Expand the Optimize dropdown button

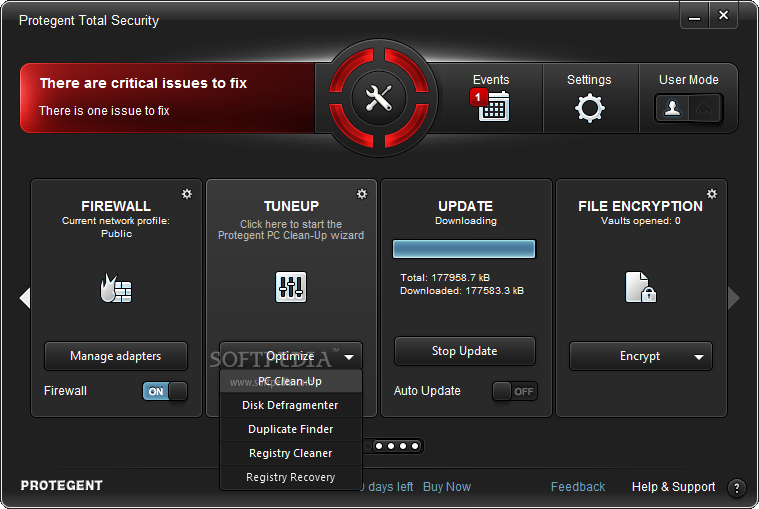tap(290, 356)
